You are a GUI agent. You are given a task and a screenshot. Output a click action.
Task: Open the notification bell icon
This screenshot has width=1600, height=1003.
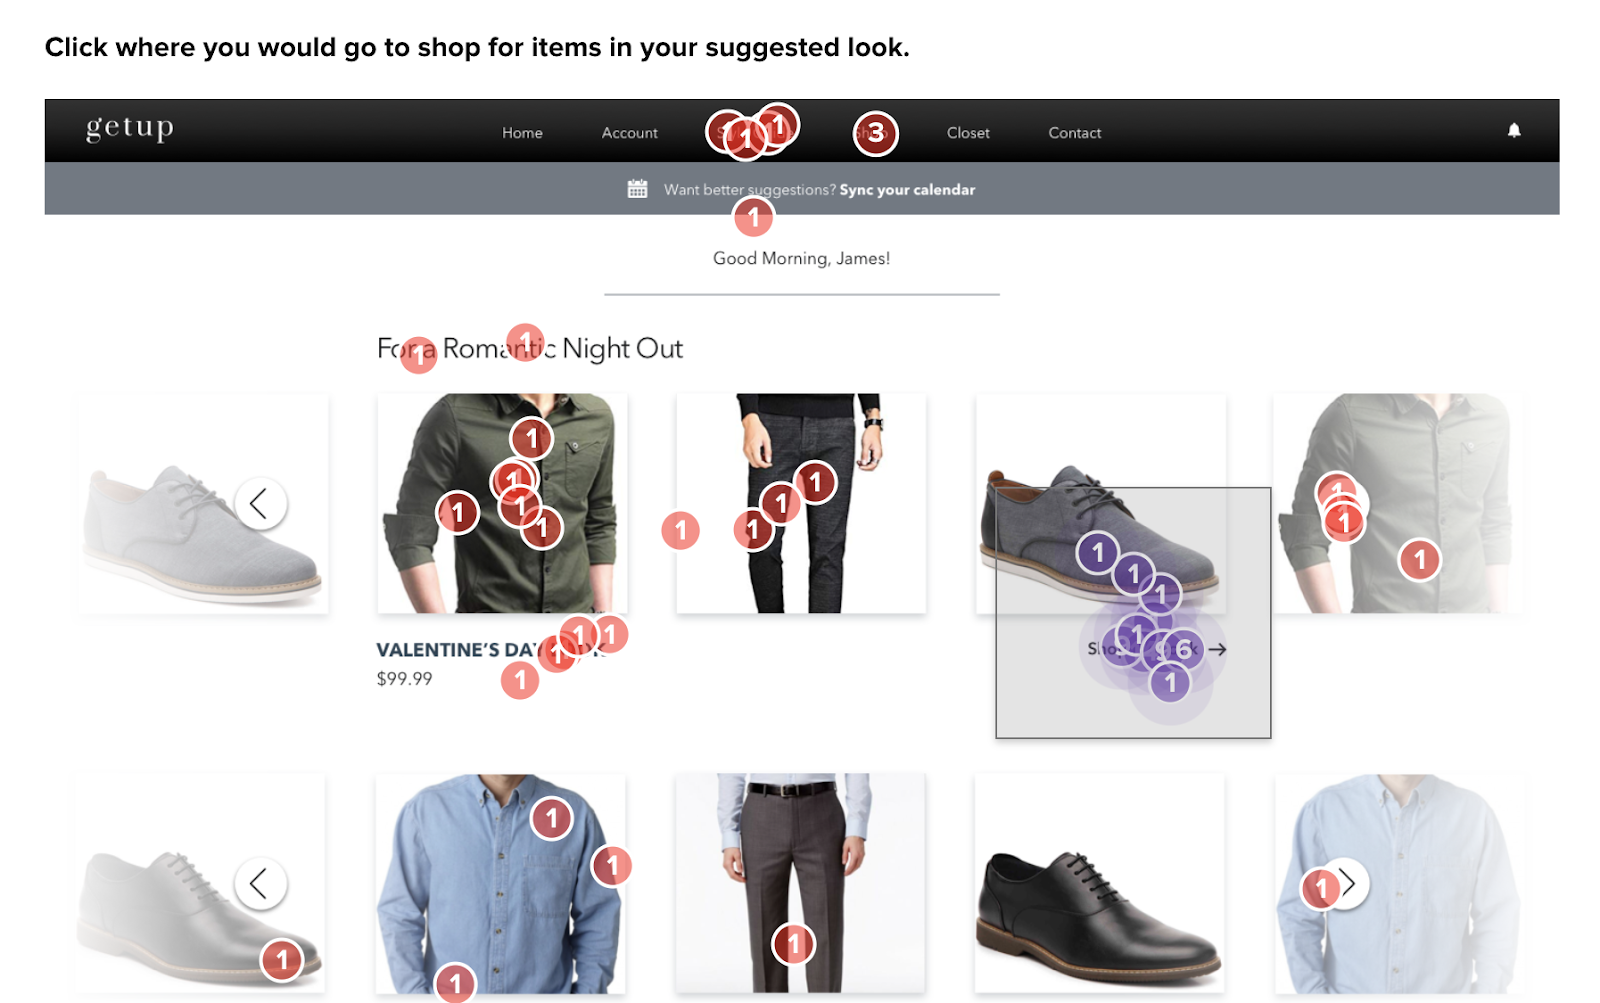coord(1514,130)
